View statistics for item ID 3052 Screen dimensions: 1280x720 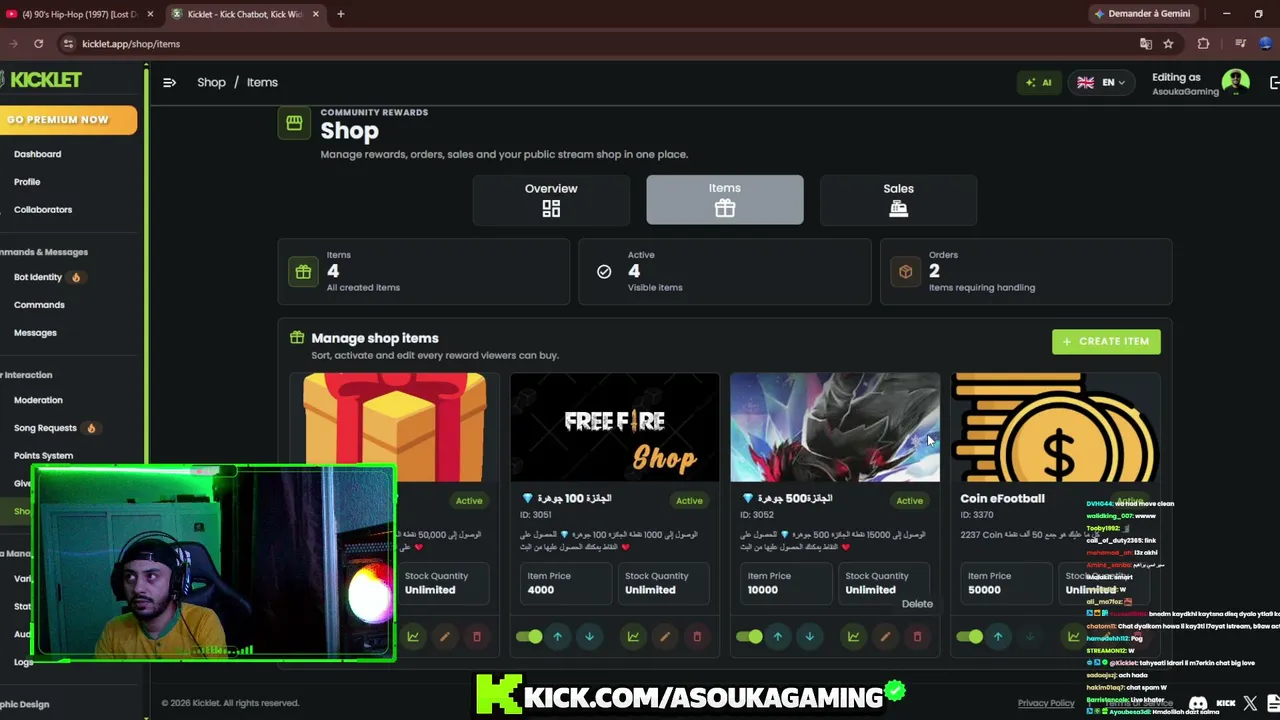(x=853, y=637)
